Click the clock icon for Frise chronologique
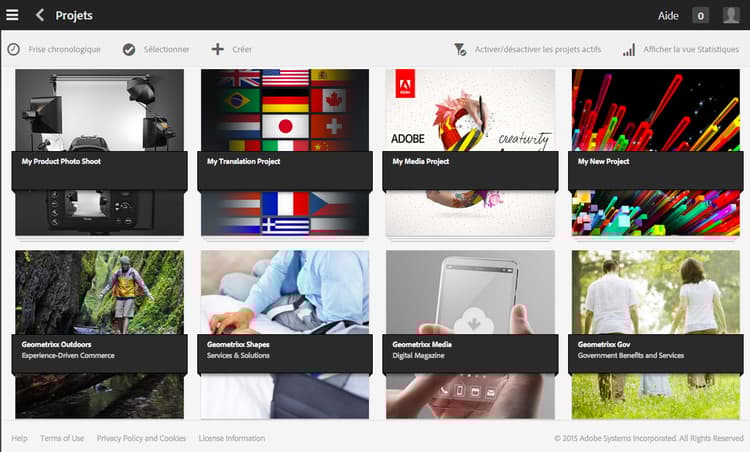Image resolution: width=750 pixels, height=452 pixels. tap(13, 49)
